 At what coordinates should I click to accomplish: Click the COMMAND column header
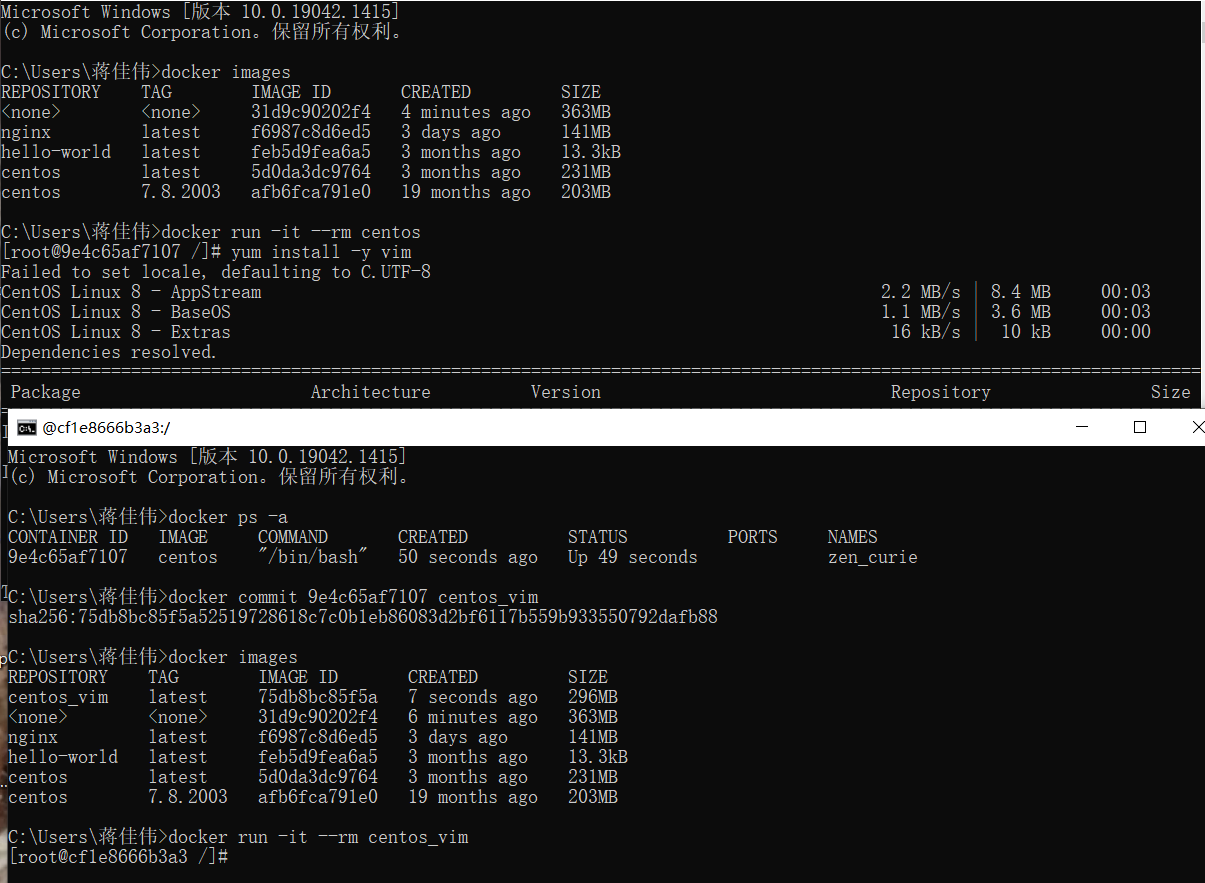293,537
